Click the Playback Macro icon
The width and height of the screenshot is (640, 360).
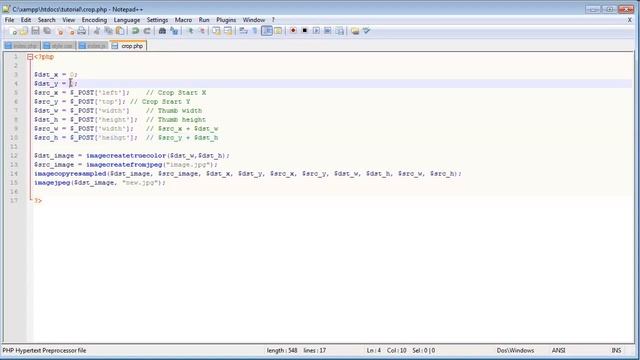(x=316, y=31)
